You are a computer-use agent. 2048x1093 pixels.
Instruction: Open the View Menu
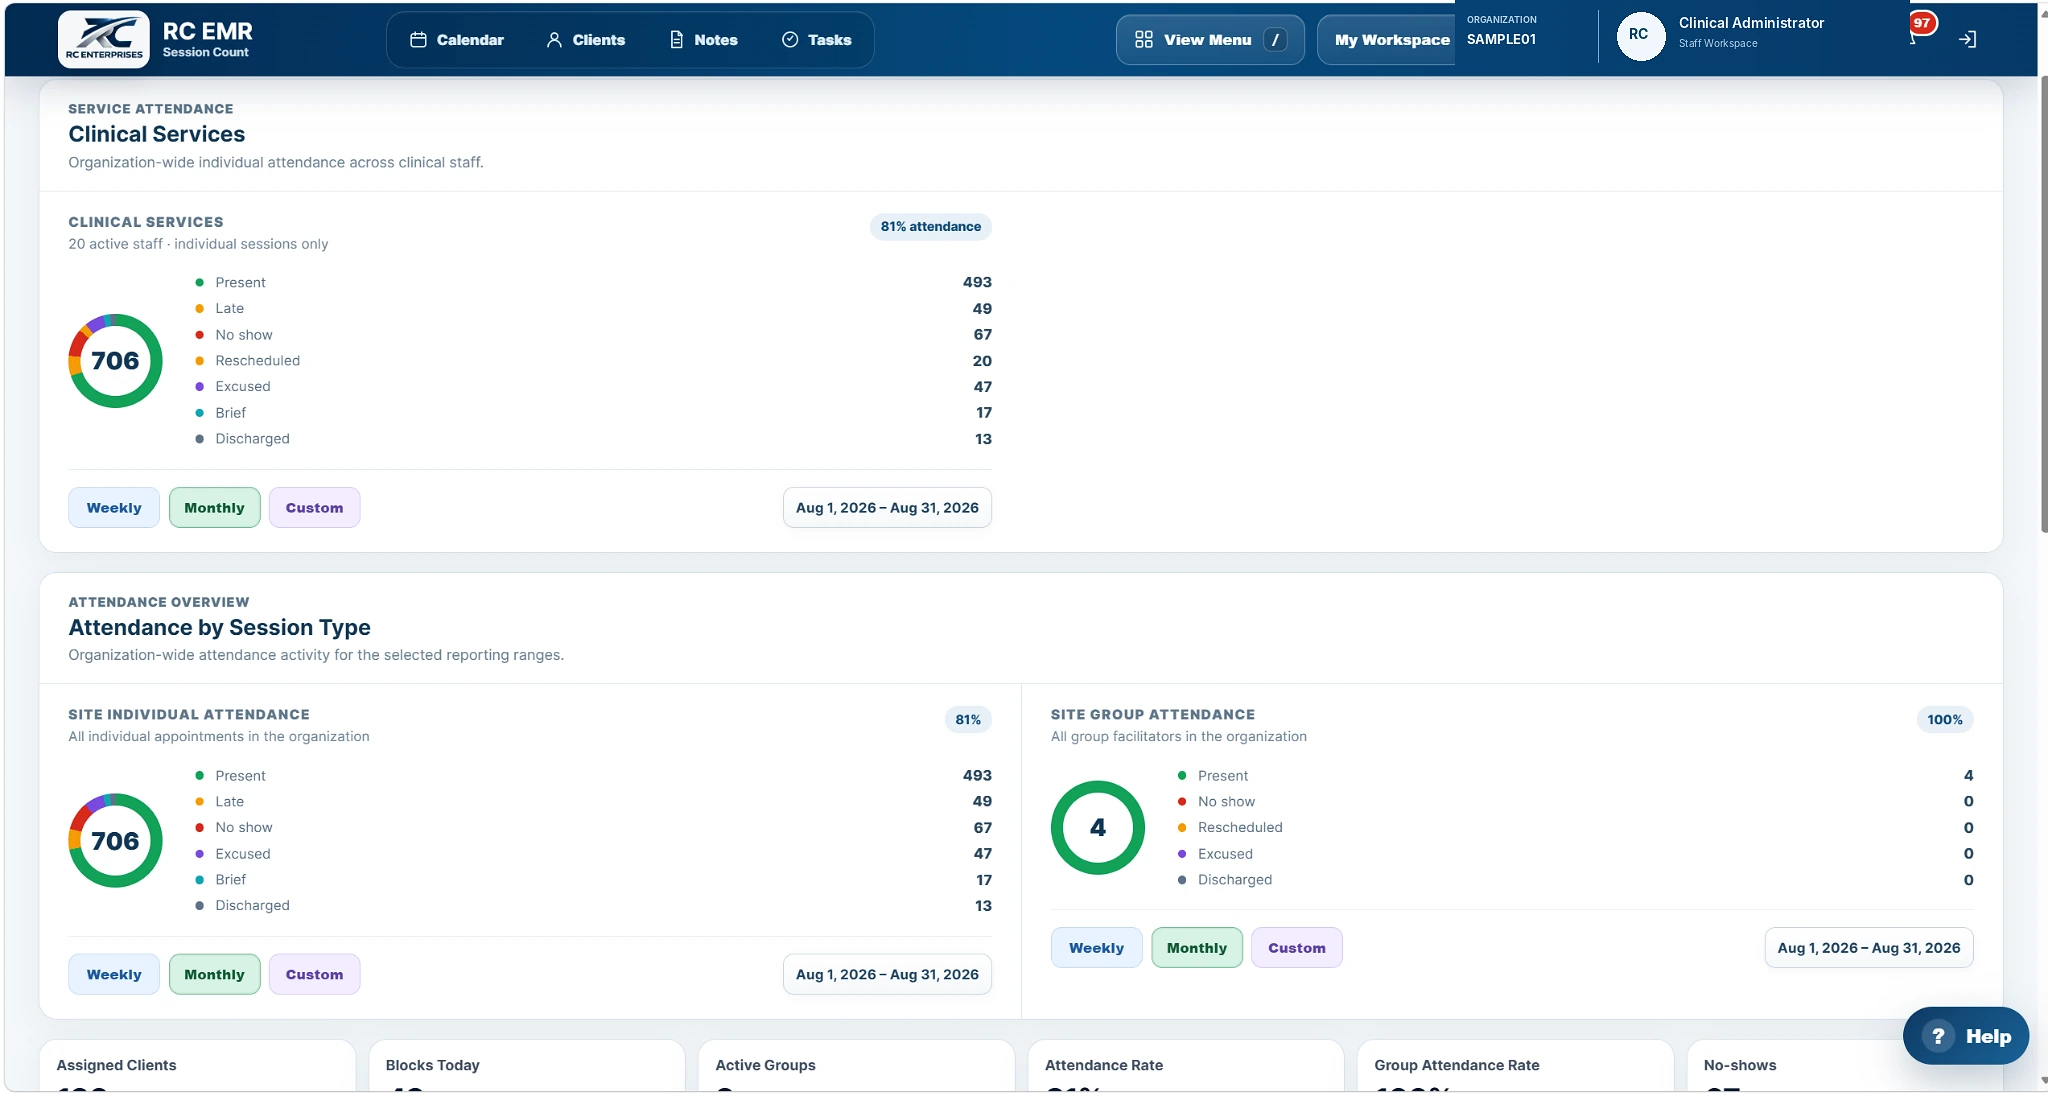click(1210, 40)
